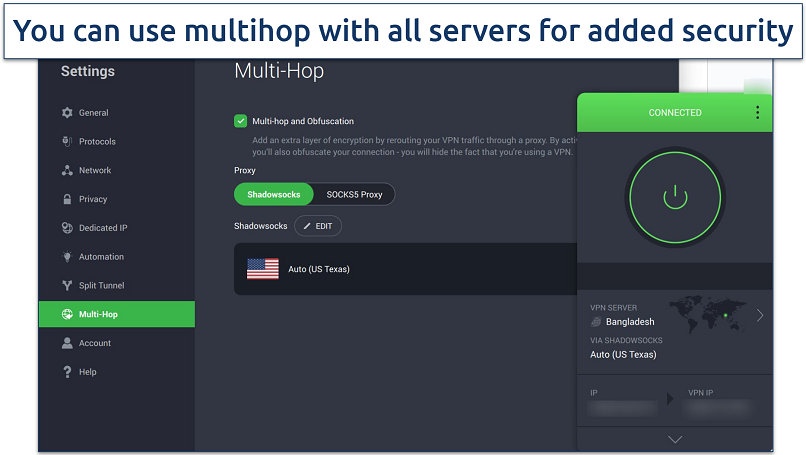This screenshot has width=806, height=455.
Task: Click the Automation icon in sidebar
Action: (x=67, y=257)
